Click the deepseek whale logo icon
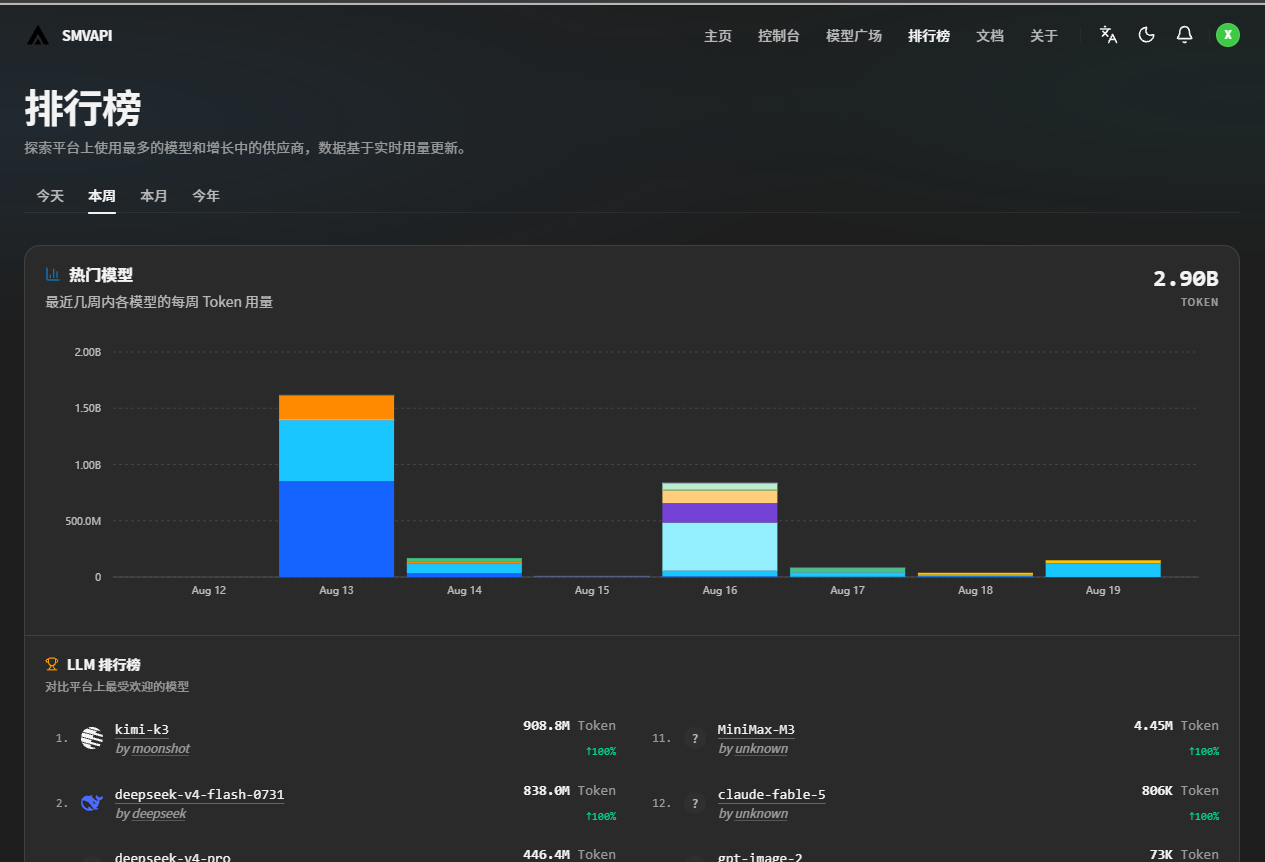1265x862 pixels. (92, 803)
